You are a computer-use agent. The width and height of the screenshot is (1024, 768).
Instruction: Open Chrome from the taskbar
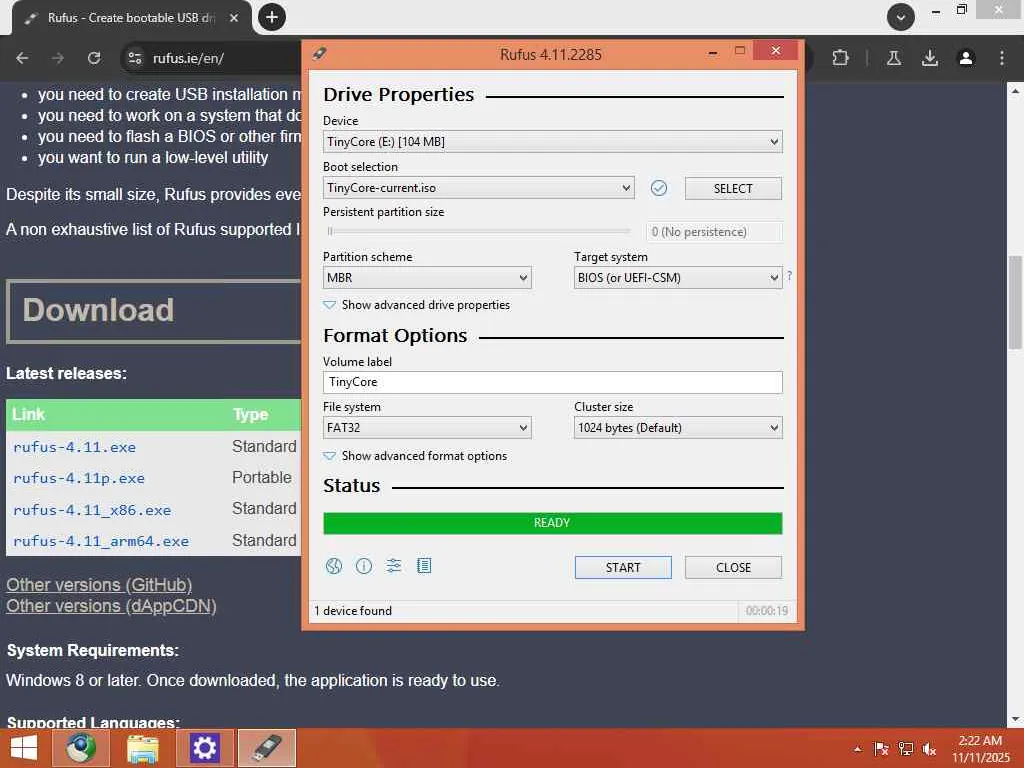tap(80, 748)
